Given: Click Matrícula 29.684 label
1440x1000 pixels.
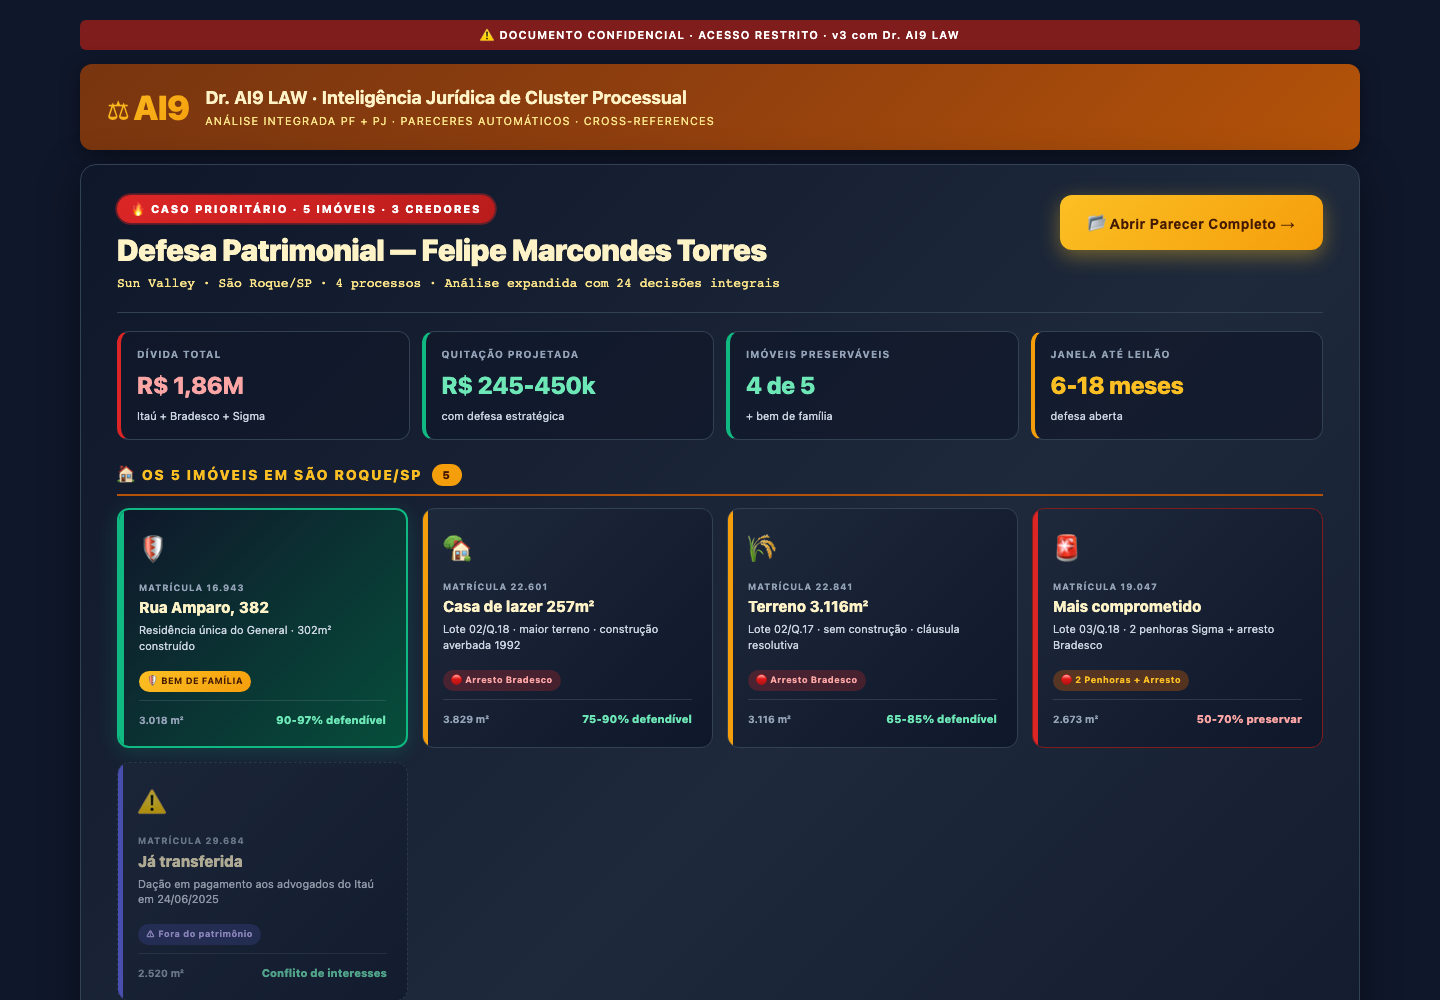Looking at the screenshot, I should click(x=191, y=841).
